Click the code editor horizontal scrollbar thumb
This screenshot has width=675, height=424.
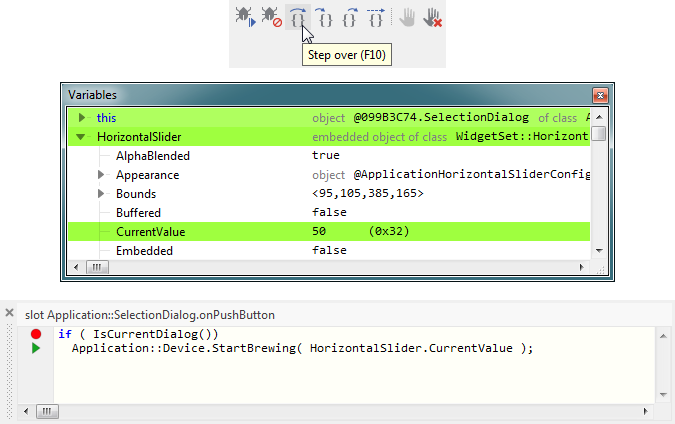[x=47, y=411]
